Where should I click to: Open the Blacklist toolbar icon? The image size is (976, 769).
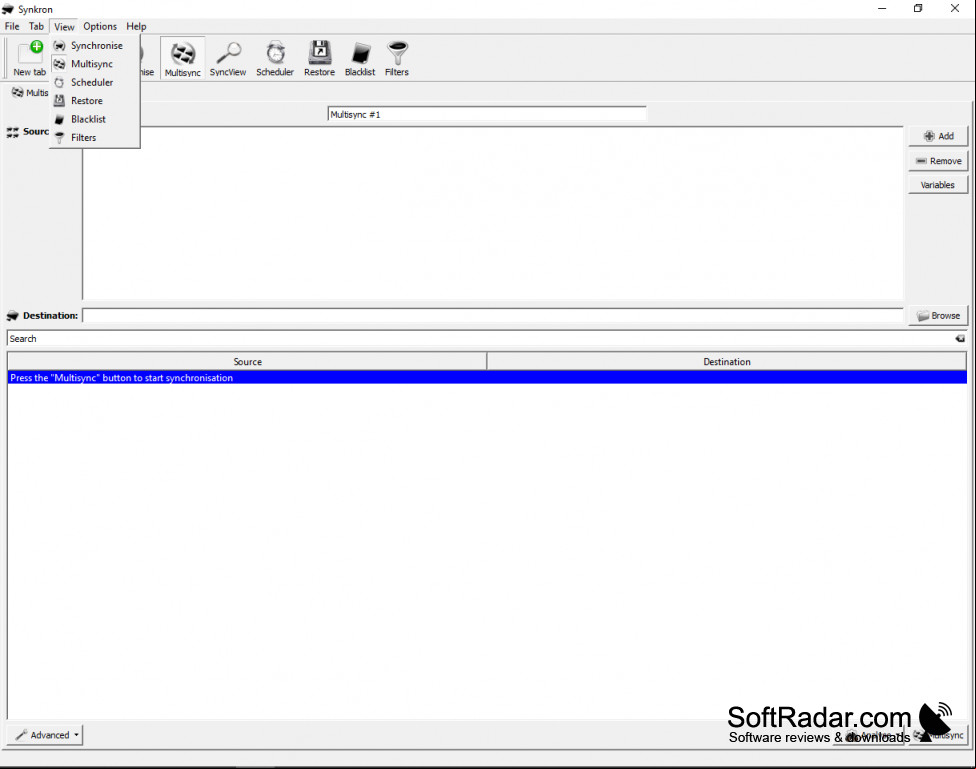[x=360, y=58]
